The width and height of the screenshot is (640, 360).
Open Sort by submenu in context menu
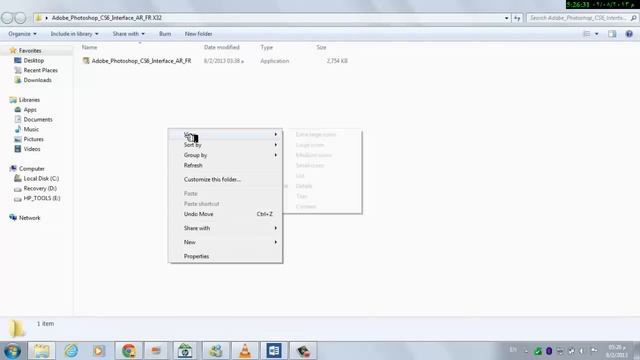tap(225, 145)
